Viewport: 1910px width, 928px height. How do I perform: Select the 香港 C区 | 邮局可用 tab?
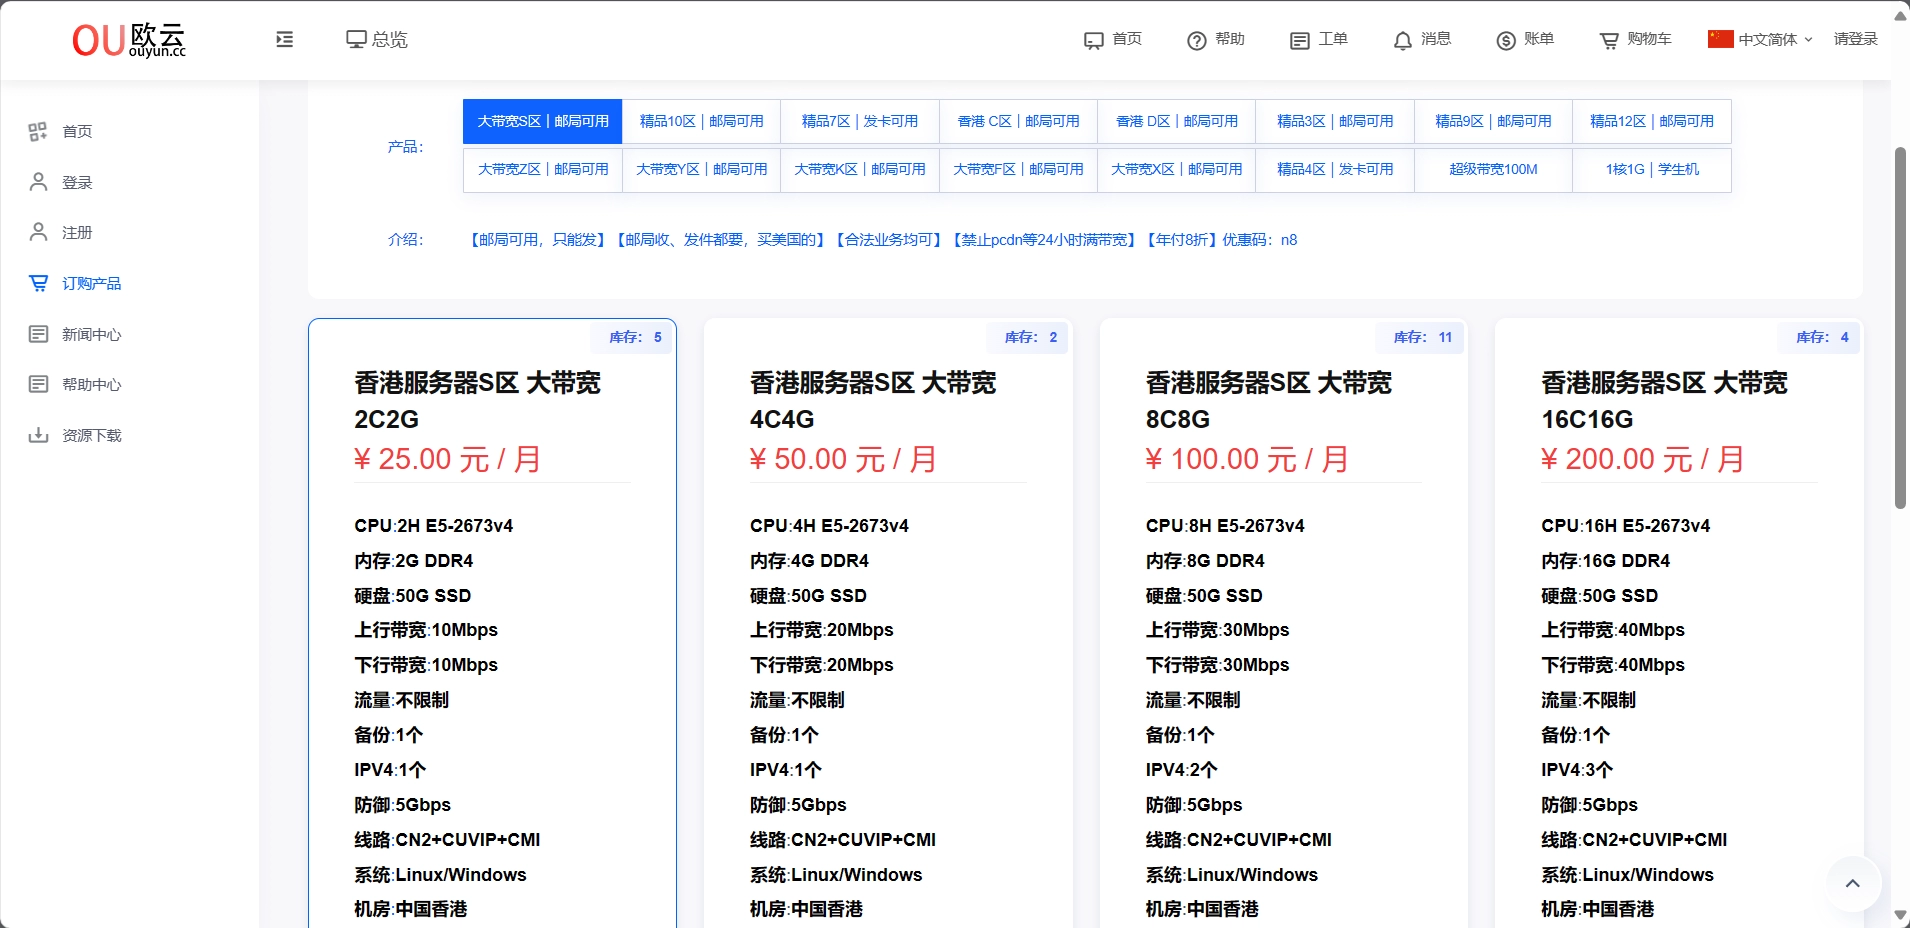coord(1018,121)
